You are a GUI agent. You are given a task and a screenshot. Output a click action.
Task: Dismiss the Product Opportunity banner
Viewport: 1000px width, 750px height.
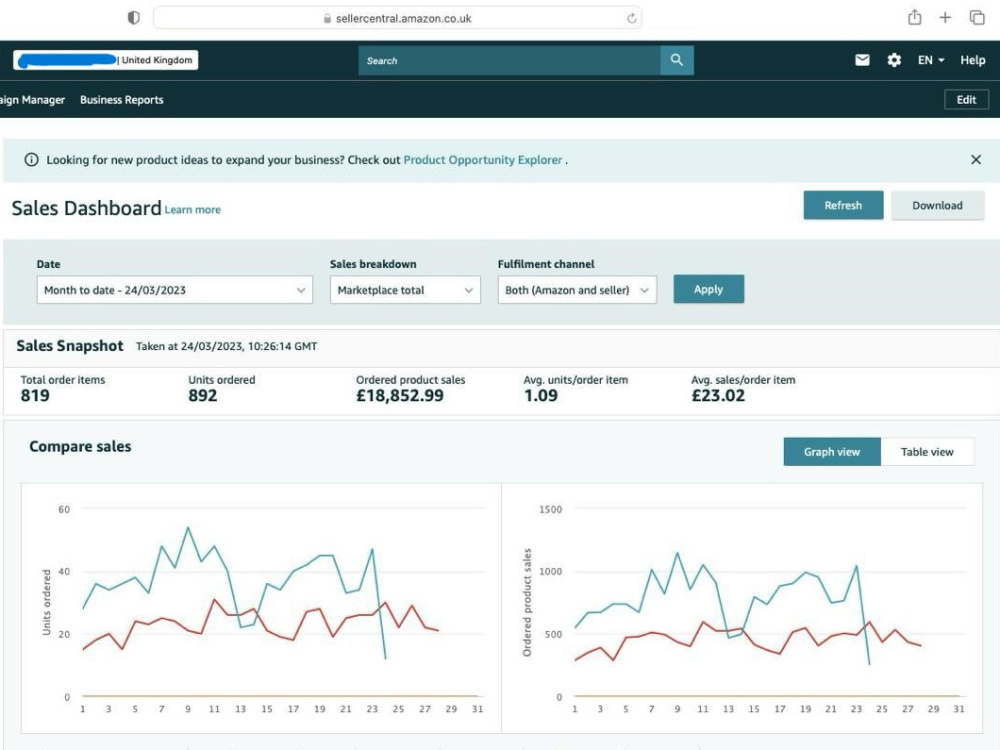point(976,159)
